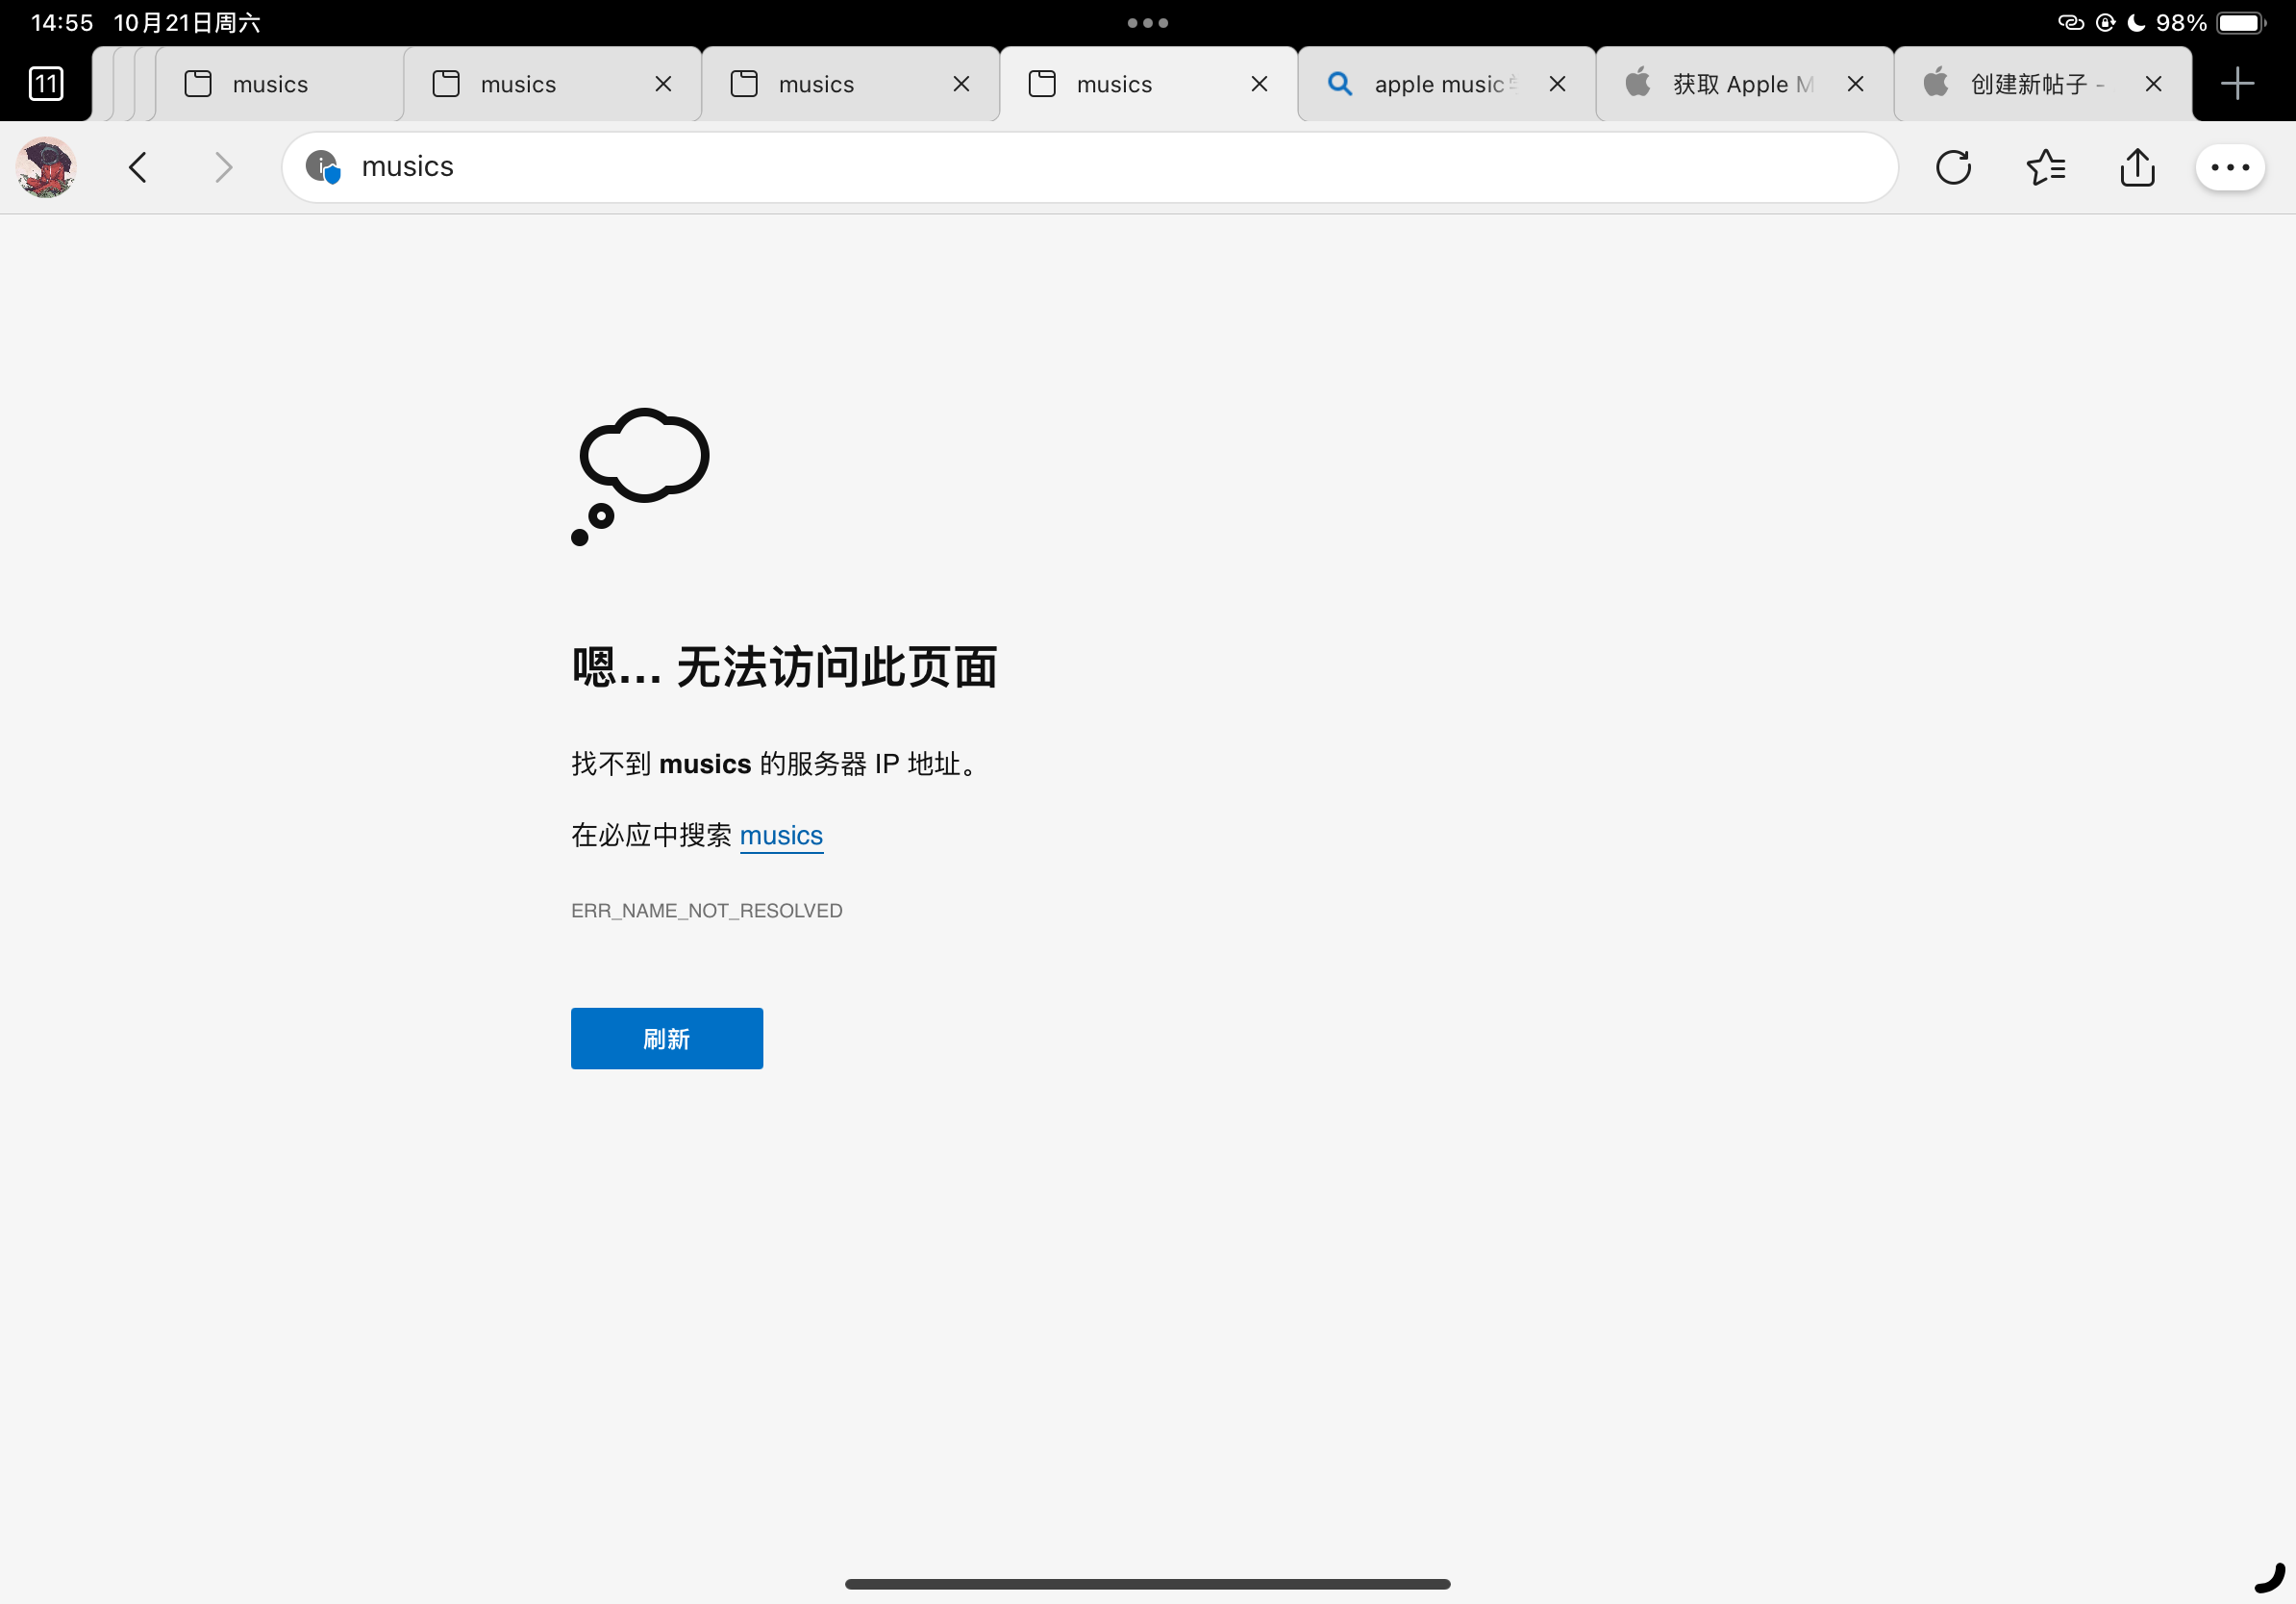Open the three-dot more options menu
This screenshot has height=1604, width=2296.
point(2229,167)
